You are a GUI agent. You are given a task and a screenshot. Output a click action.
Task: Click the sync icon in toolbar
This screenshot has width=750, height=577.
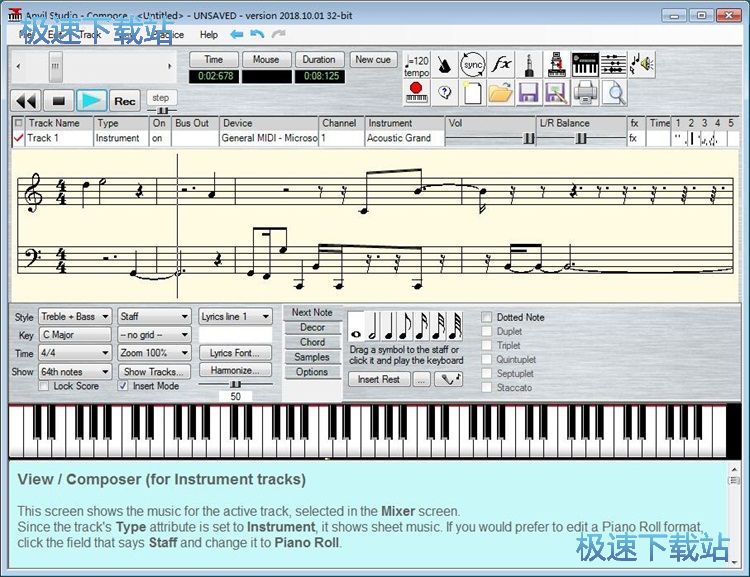click(473, 64)
